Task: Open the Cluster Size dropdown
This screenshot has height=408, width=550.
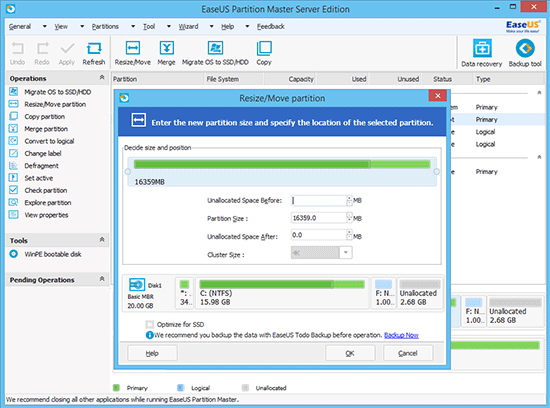Action: click(346, 253)
